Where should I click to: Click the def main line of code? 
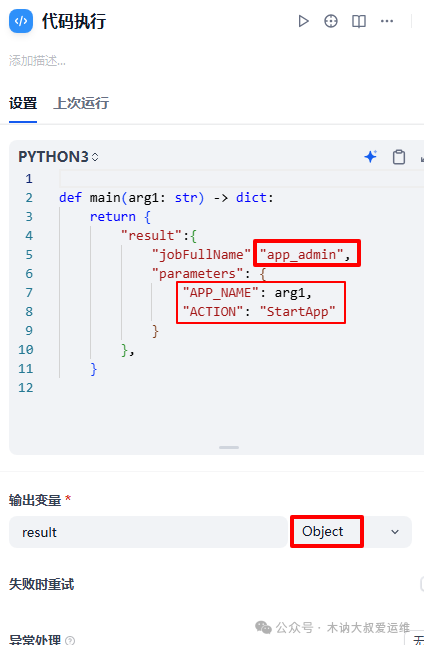(166, 197)
